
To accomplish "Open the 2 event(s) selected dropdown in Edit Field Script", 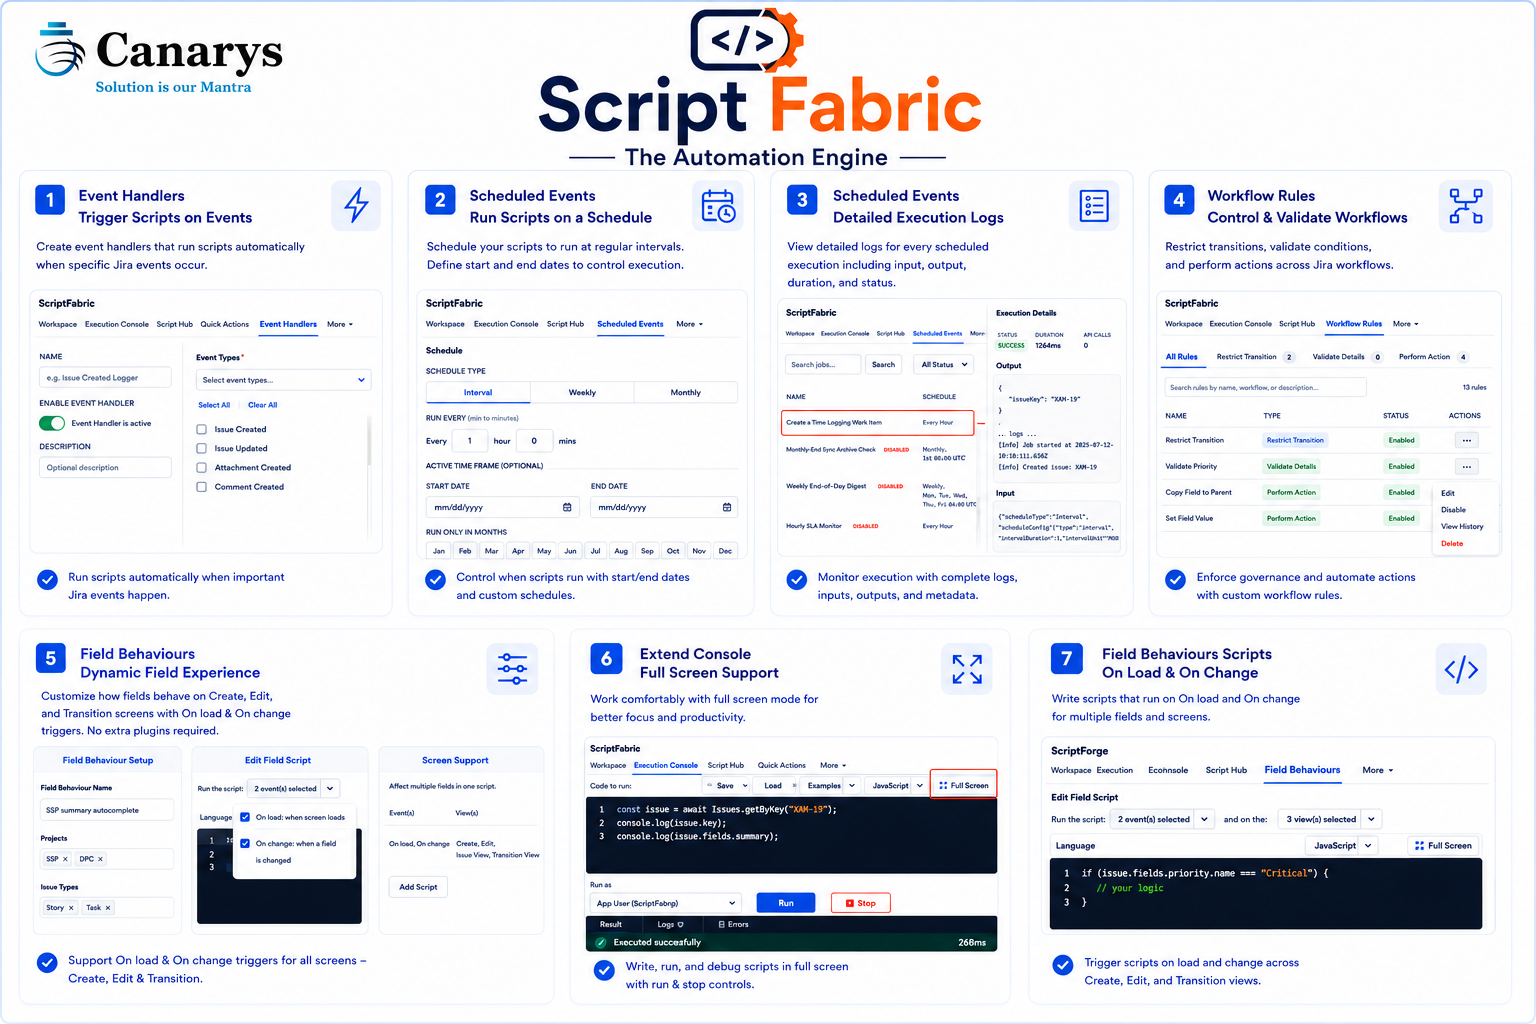I will coord(294,788).
